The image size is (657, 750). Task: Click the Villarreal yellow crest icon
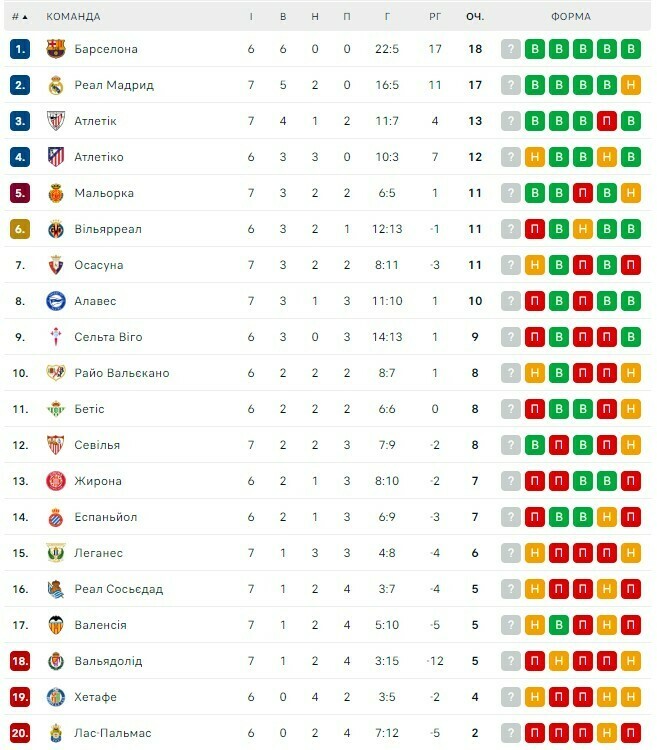56,229
